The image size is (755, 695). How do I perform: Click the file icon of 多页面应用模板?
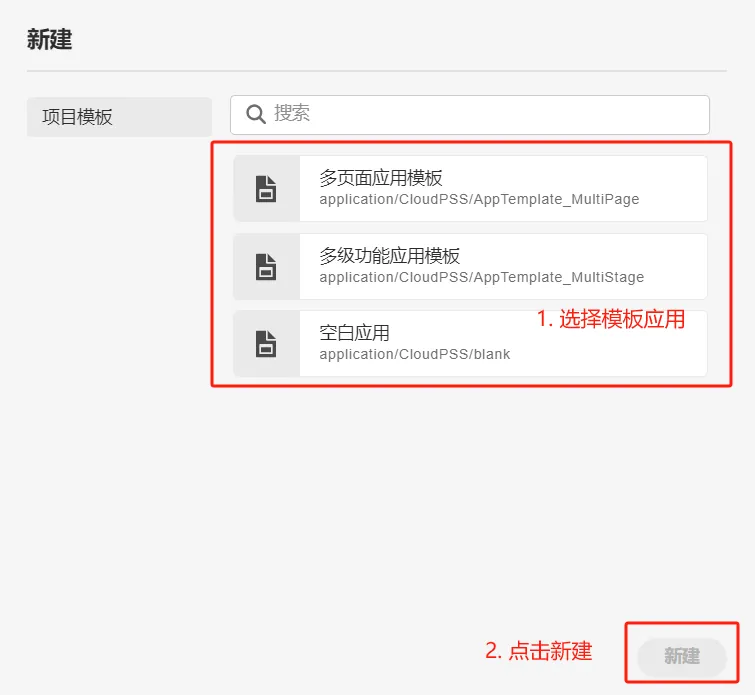click(266, 189)
